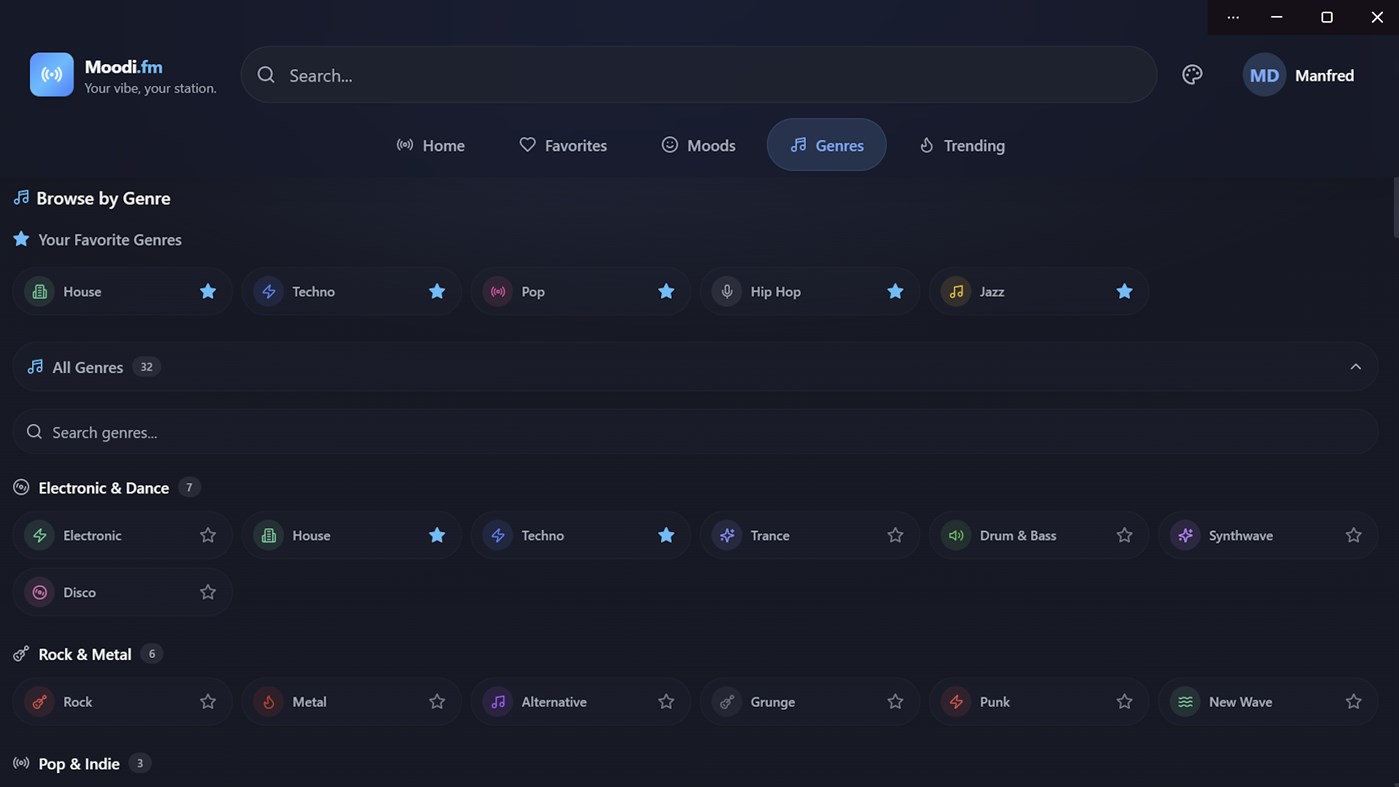Select the Hip Hop microphone icon in favorites
The height and width of the screenshot is (787, 1399).
(727, 291)
